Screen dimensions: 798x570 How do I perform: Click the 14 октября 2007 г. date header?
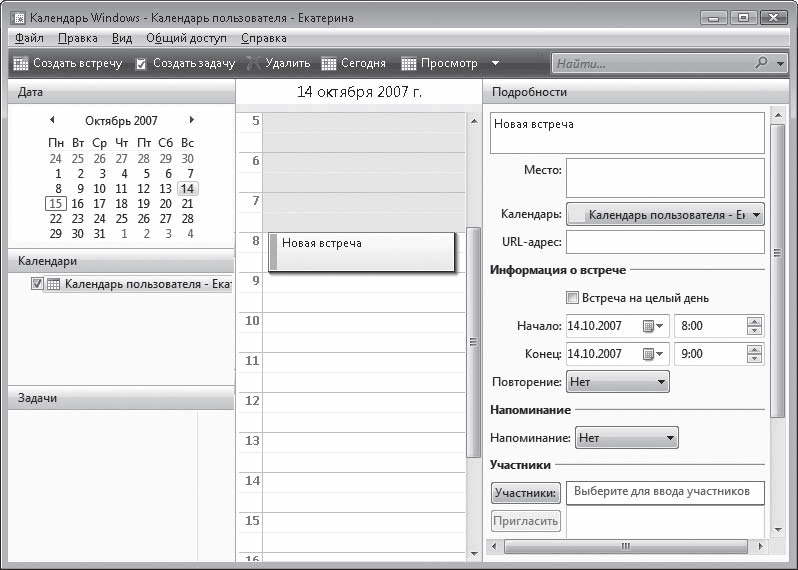[x=359, y=92]
